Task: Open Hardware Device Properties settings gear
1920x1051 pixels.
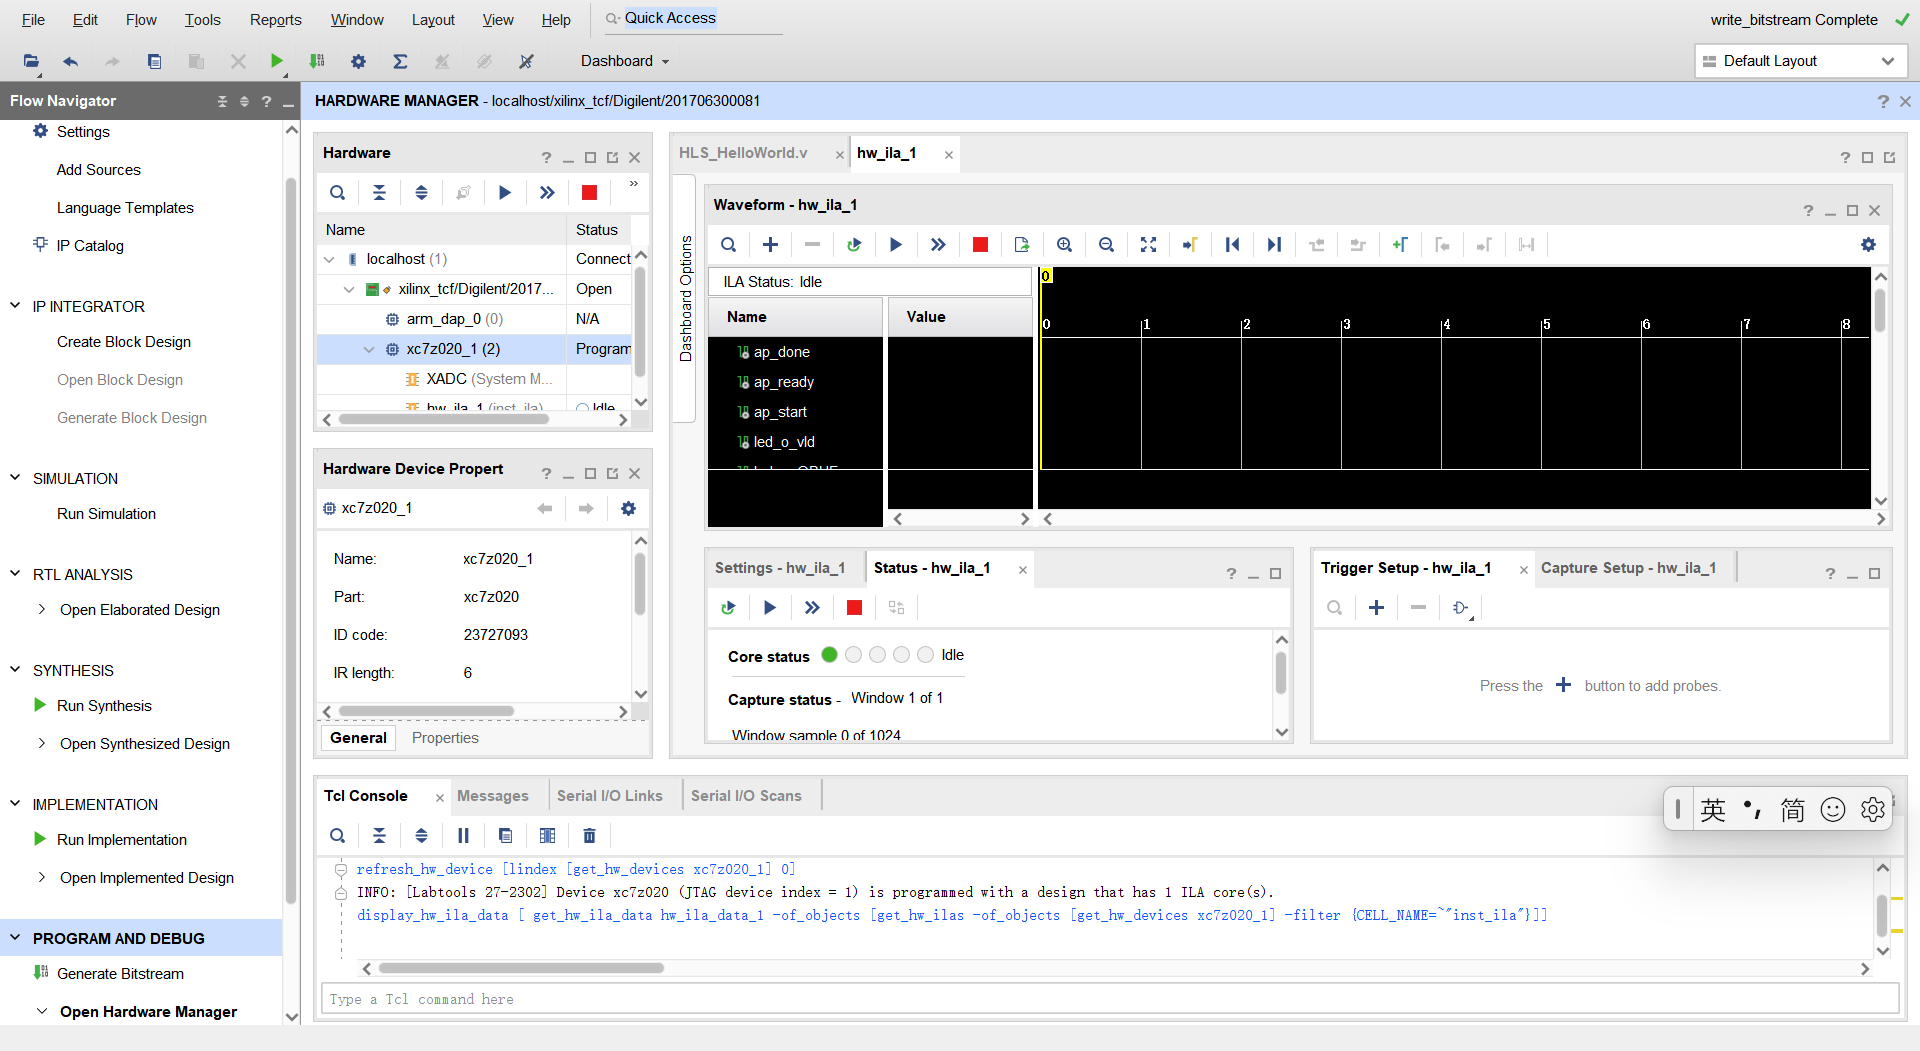Action: (628, 509)
